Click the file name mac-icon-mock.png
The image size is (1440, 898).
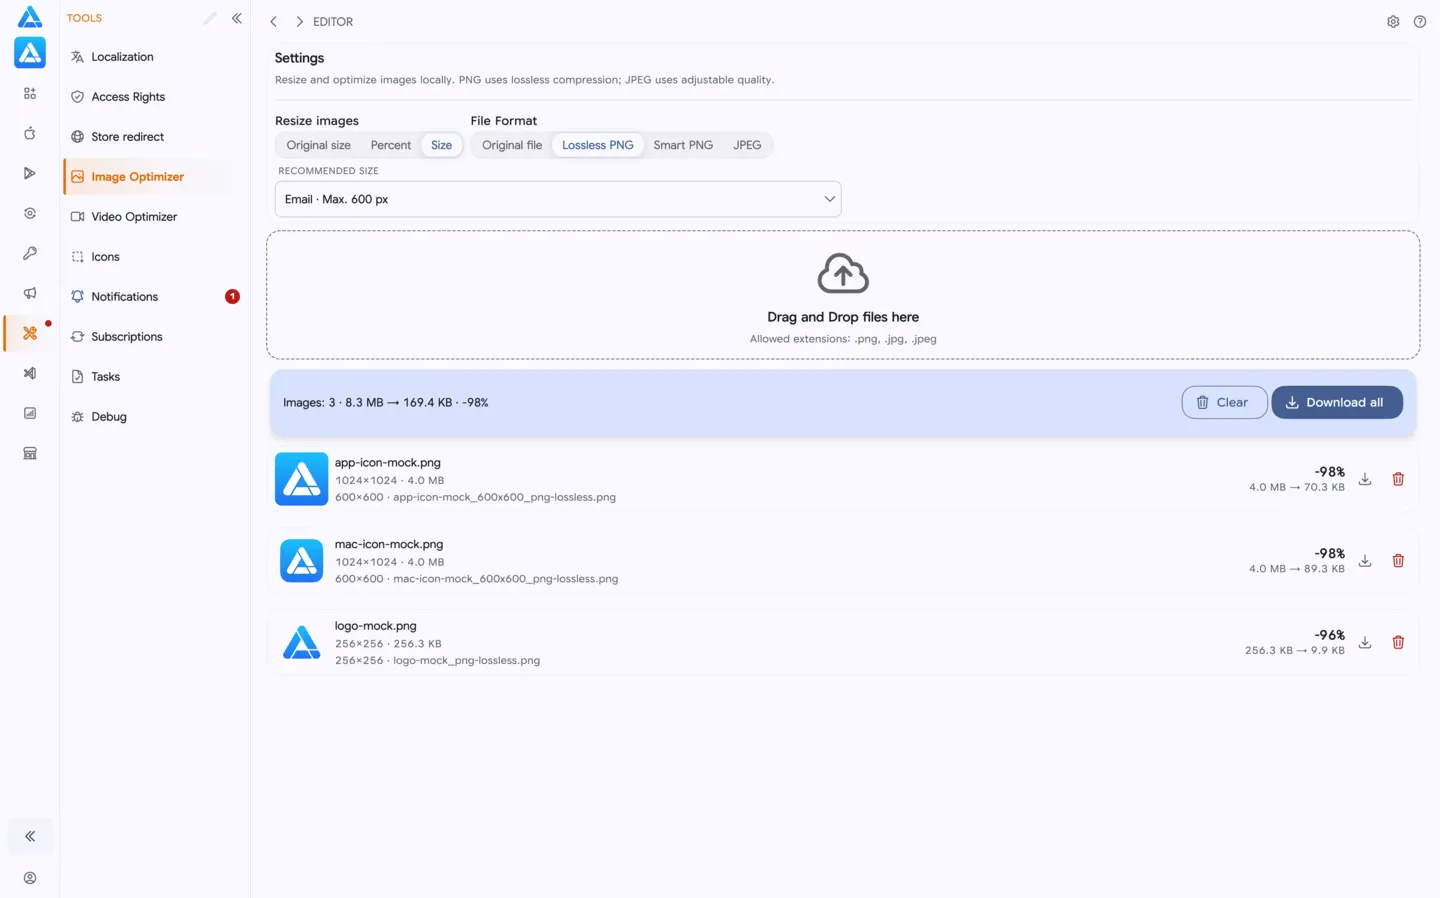(389, 545)
